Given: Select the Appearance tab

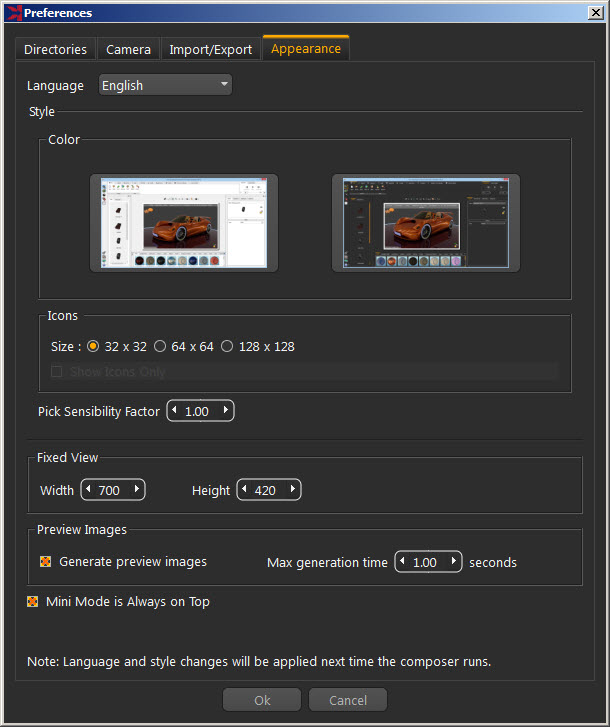Looking at the screenshot, I should [x=306, y=48].
